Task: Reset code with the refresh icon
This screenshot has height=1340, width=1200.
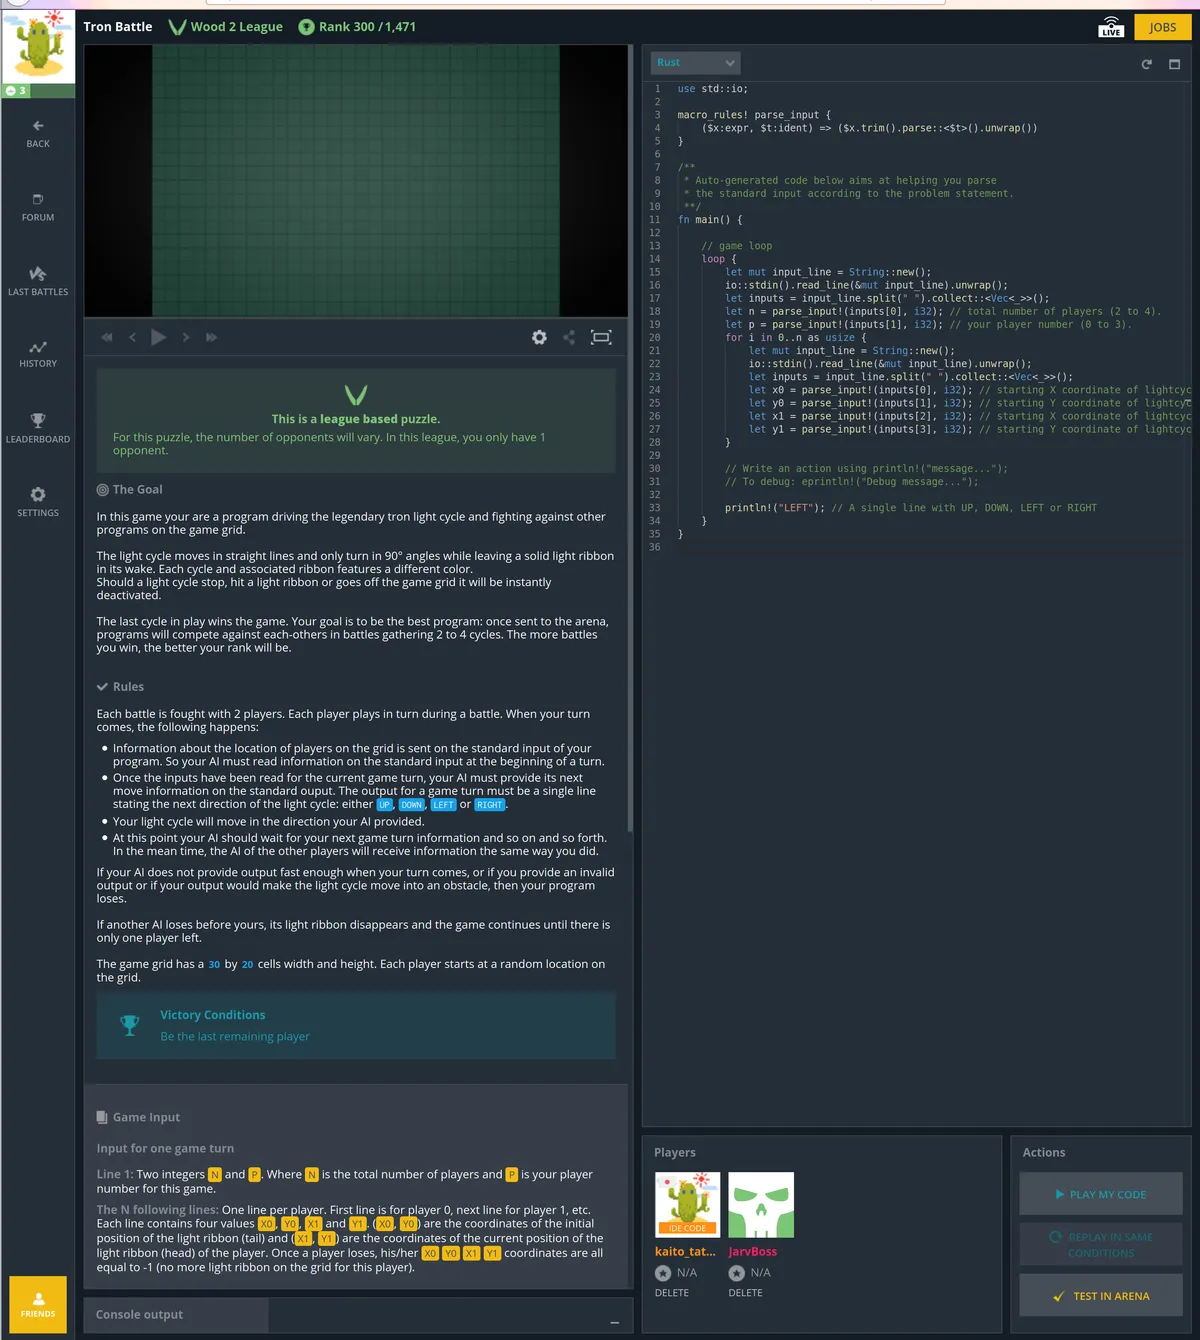Action: (1146, 64)
